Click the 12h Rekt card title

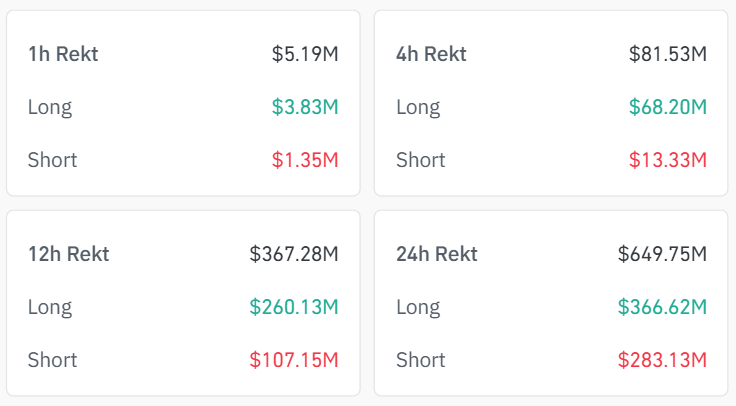click(x=69, y=254)
